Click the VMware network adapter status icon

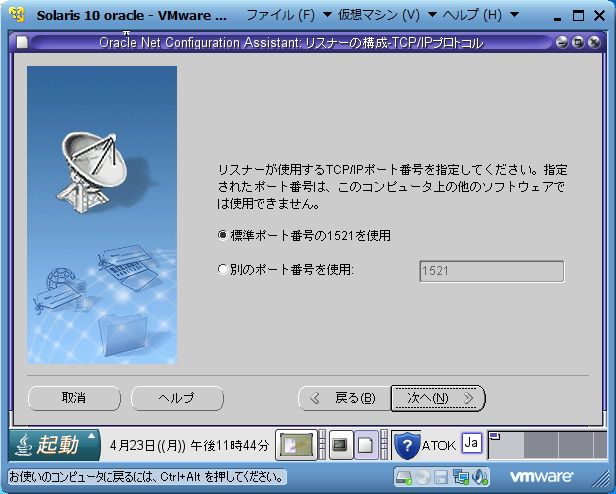pyautogui.click(x=460, y=477)
